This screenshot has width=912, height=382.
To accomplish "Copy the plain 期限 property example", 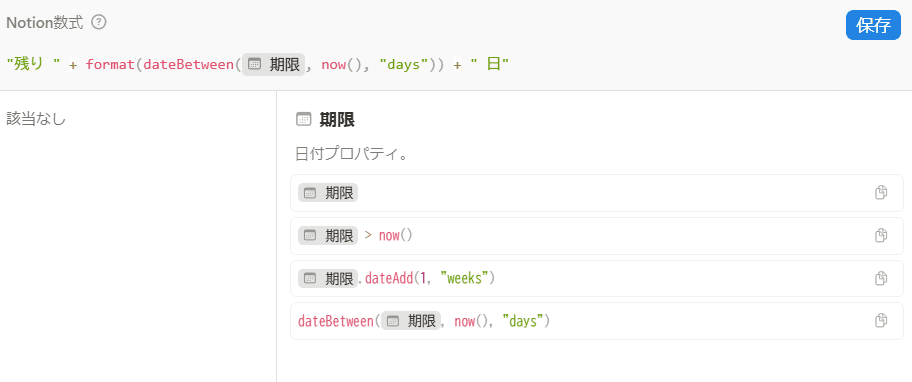I will pos(881,192).
